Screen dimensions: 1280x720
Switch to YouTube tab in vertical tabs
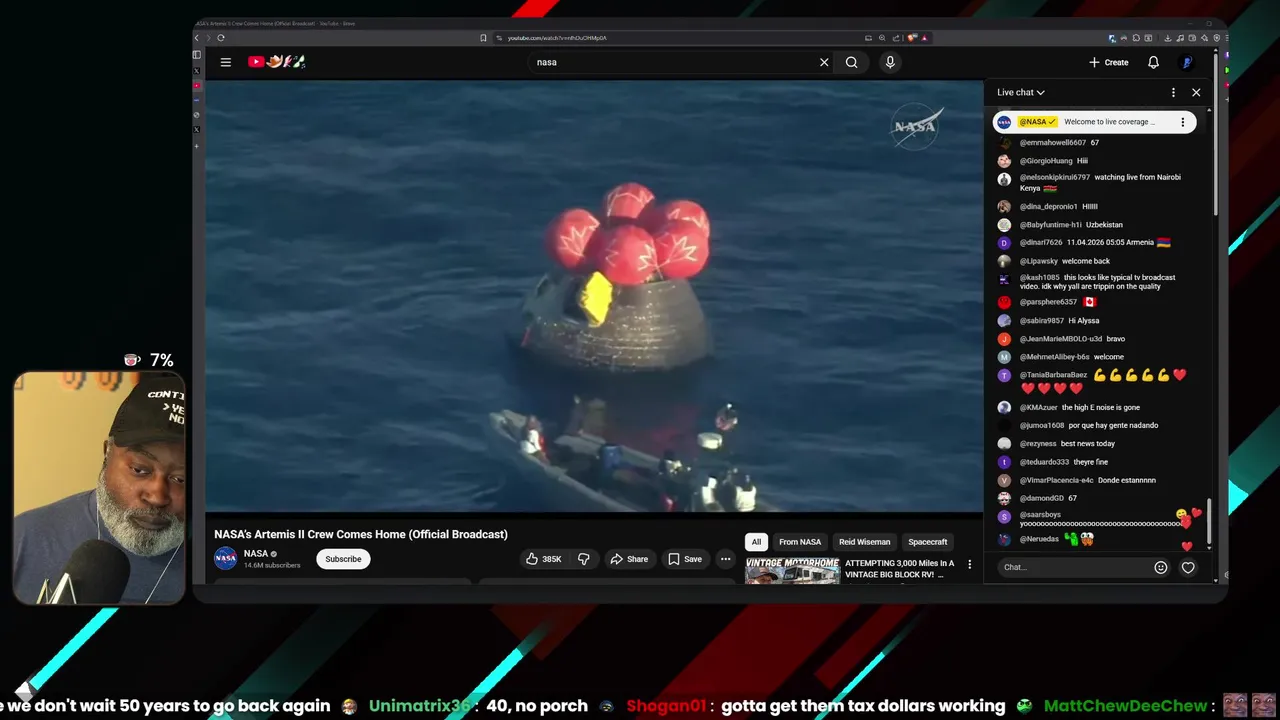click(x=197, y=86)
